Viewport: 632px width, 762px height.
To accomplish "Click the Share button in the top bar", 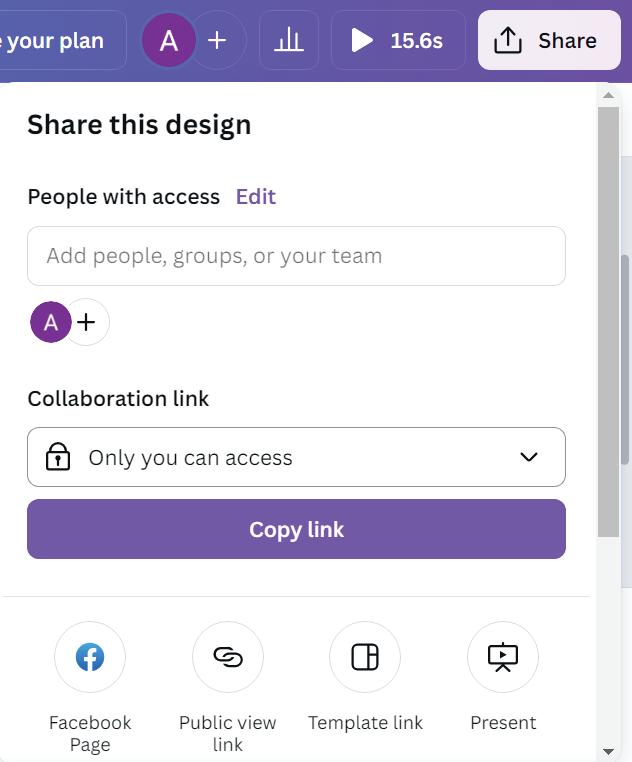I will point(549,40).
